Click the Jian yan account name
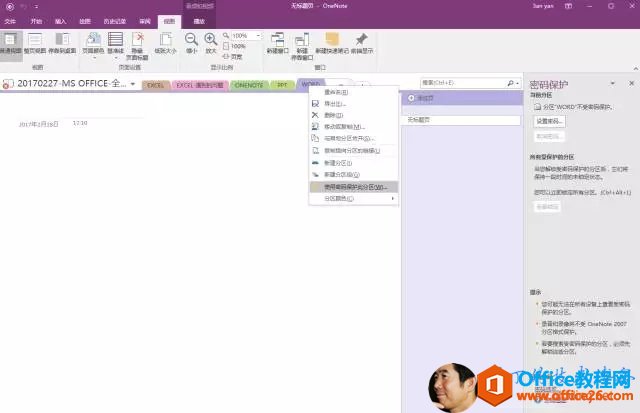Image resolution: width=640 pixels, height=413 pixels. (543, 6)
